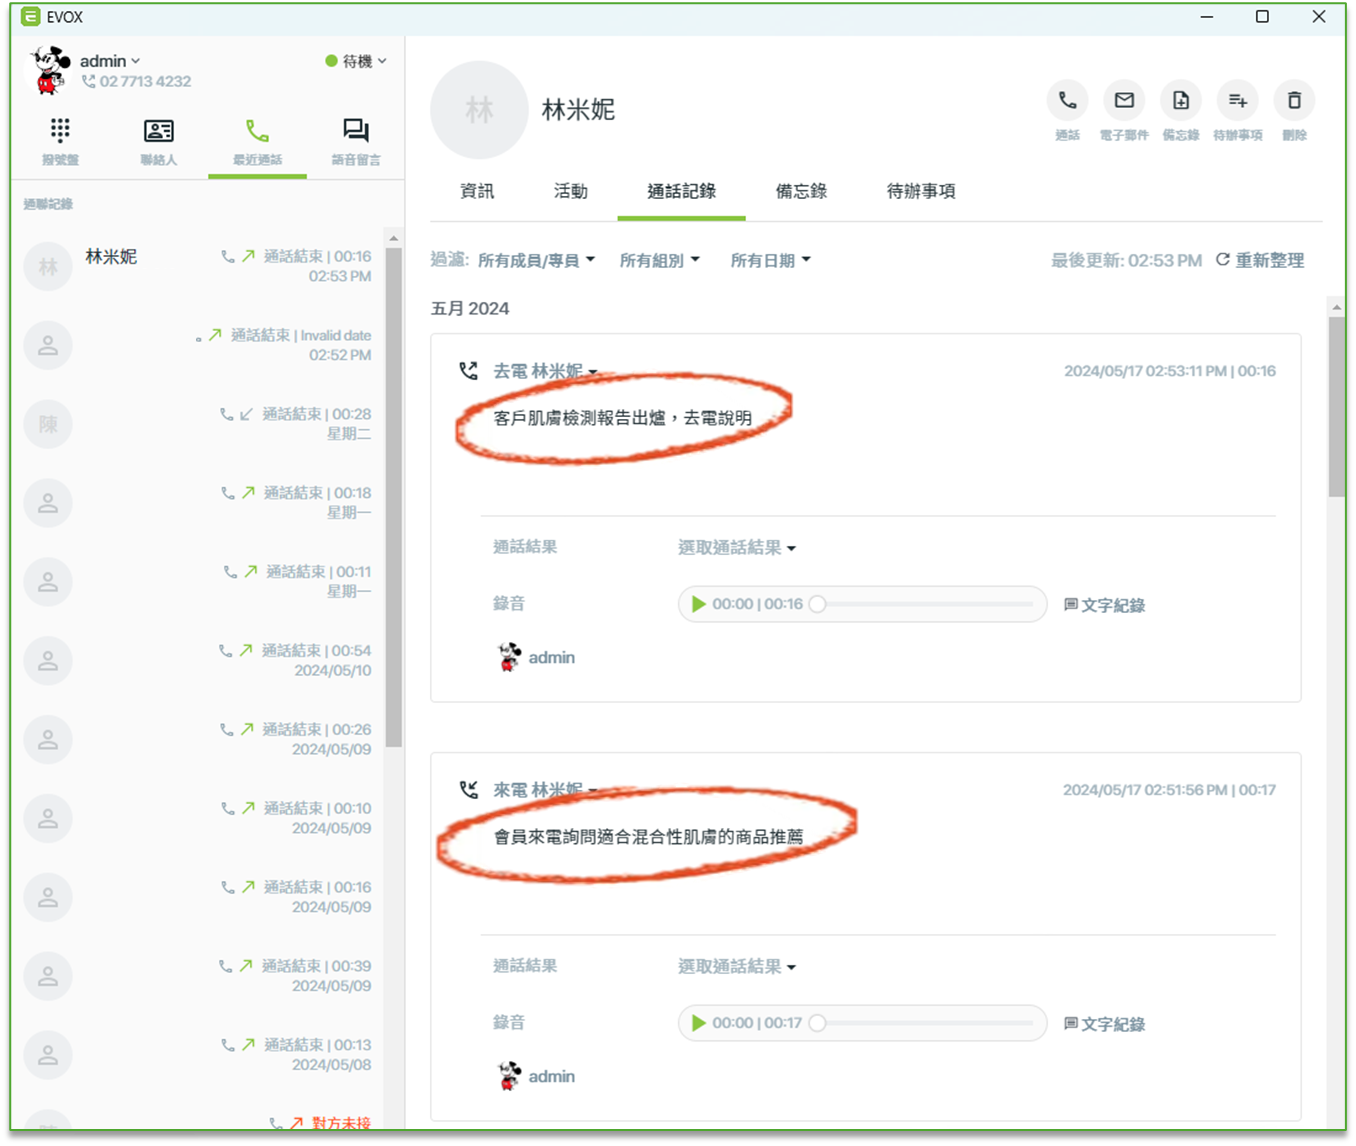This screenshot has width=1356, height=1146.
Task: Select call 00:54 on 2024/05/10
Action: 198,661
